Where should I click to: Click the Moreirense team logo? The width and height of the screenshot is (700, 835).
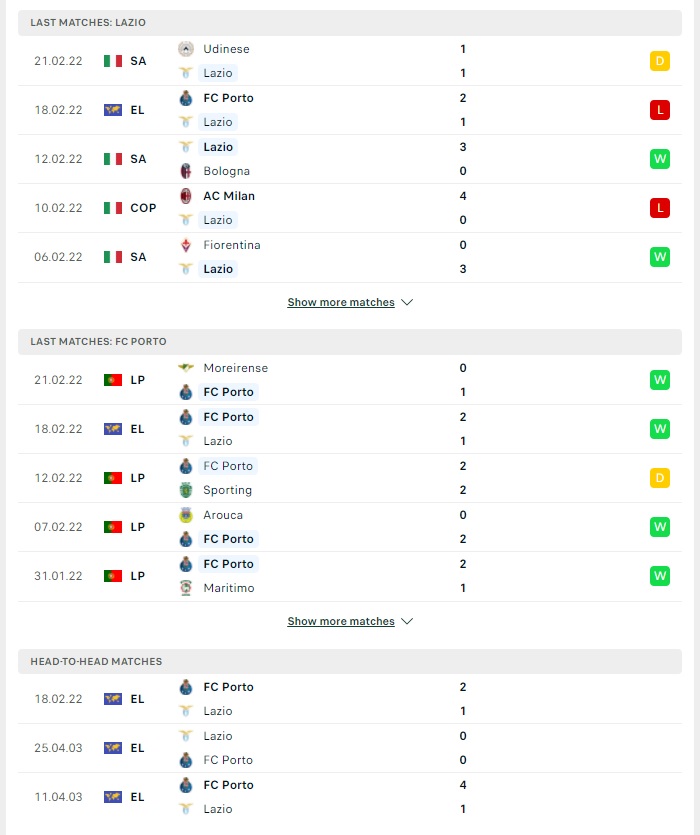[x=185, y=367]
